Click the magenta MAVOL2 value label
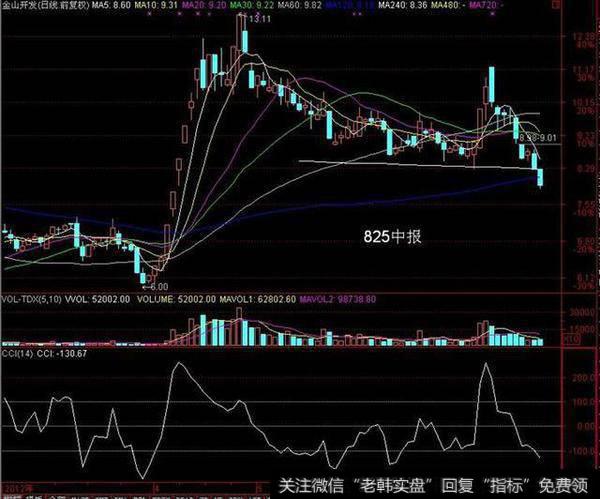Image resolution: width=600 pixels, height=499 pixels. point(326,297)
